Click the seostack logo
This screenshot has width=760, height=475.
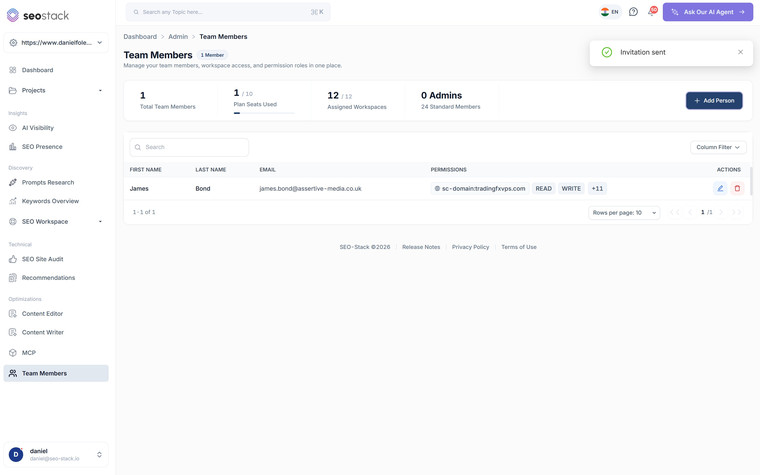pos(38,16)
